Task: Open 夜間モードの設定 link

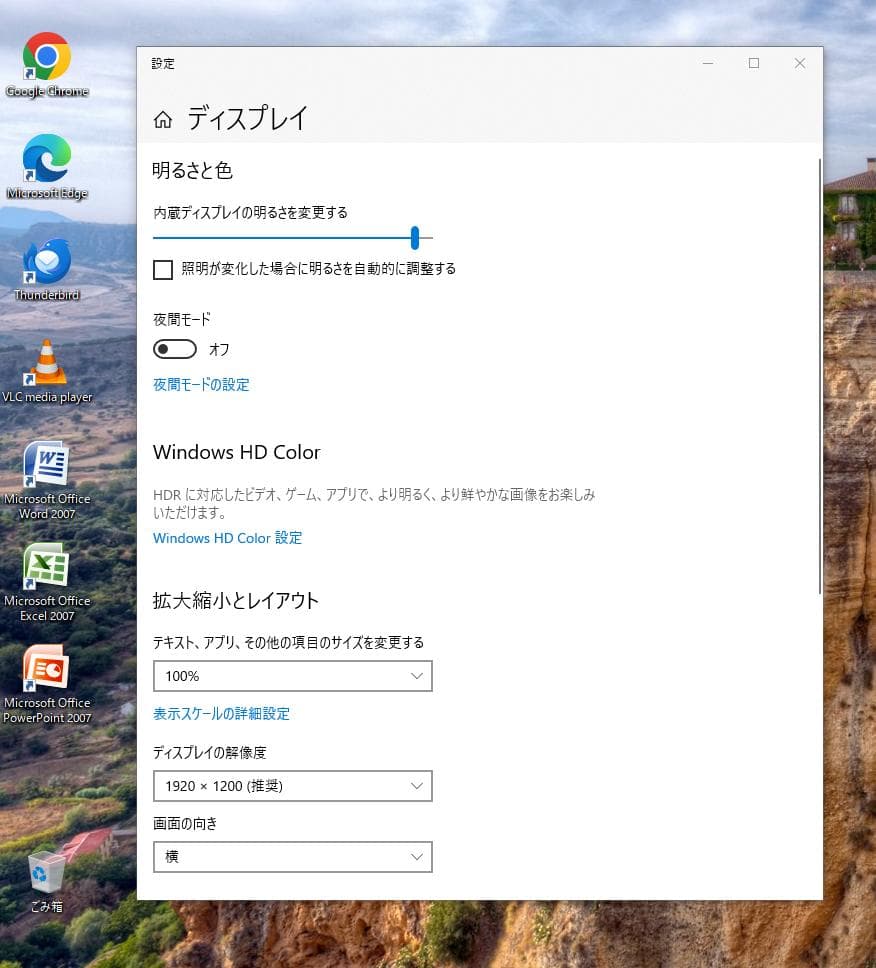Action: pos(200,384)
